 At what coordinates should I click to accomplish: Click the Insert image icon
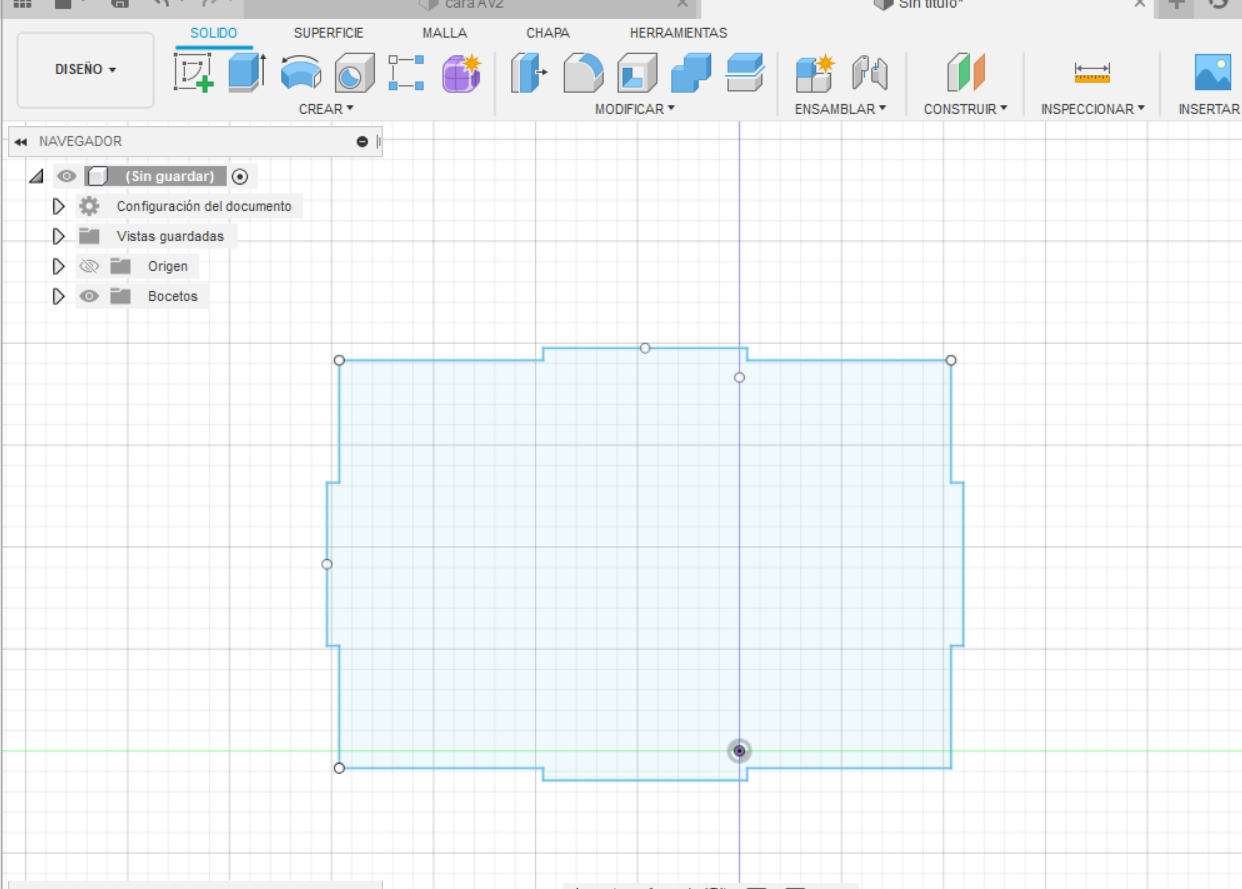[x=1213, y=73]
